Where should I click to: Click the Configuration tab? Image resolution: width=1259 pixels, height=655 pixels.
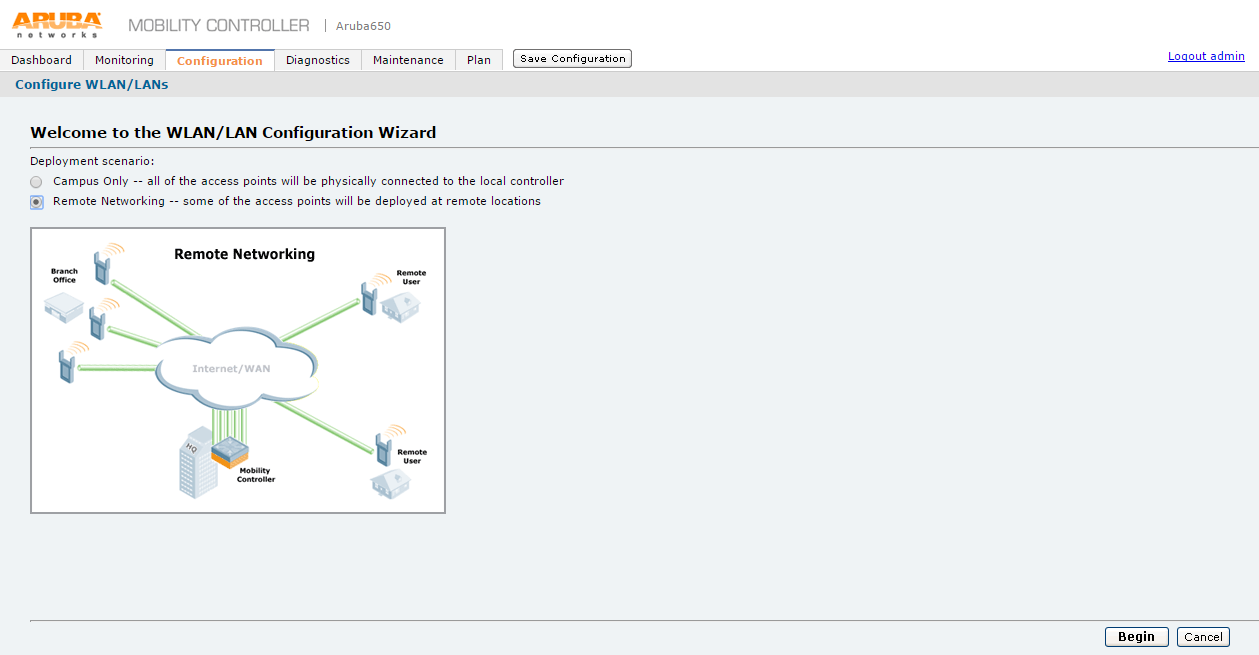[x=220, y=60]
